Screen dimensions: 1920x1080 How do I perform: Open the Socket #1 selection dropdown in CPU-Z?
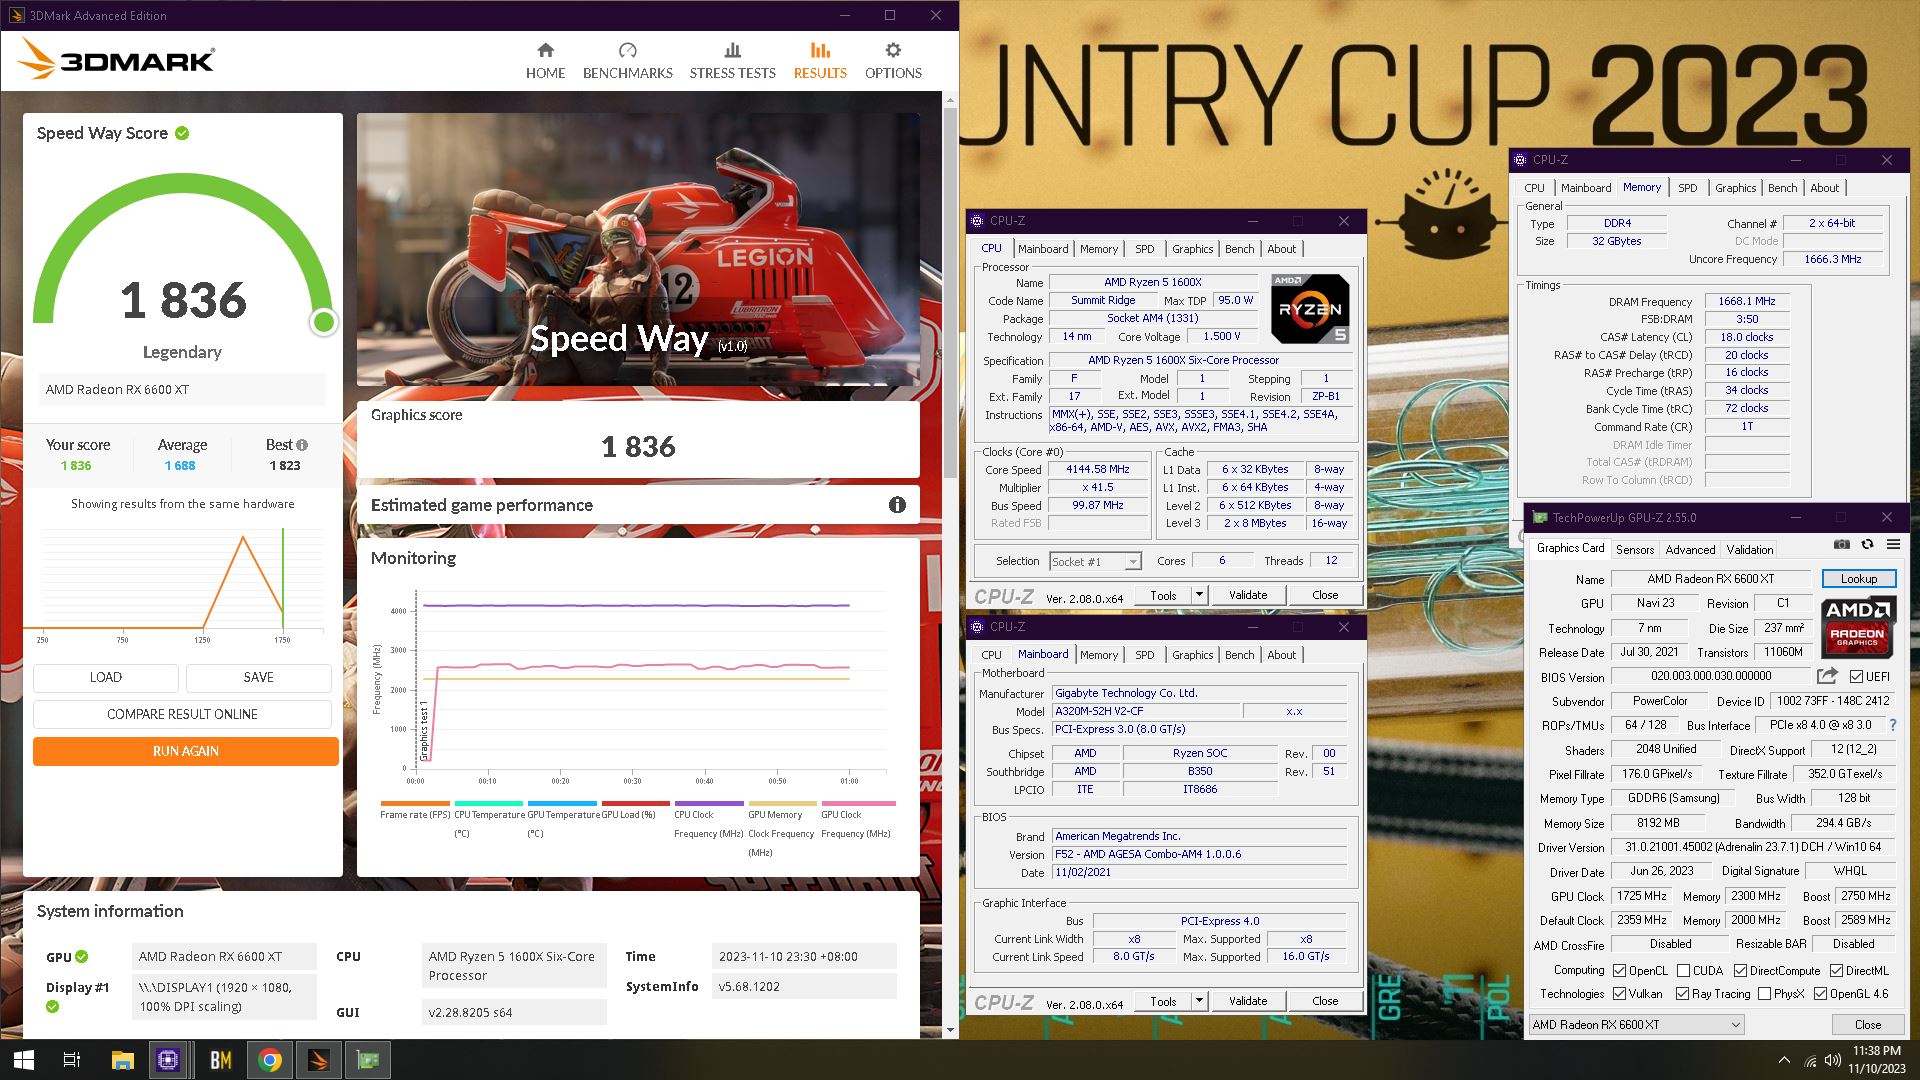coord(1095,562)
